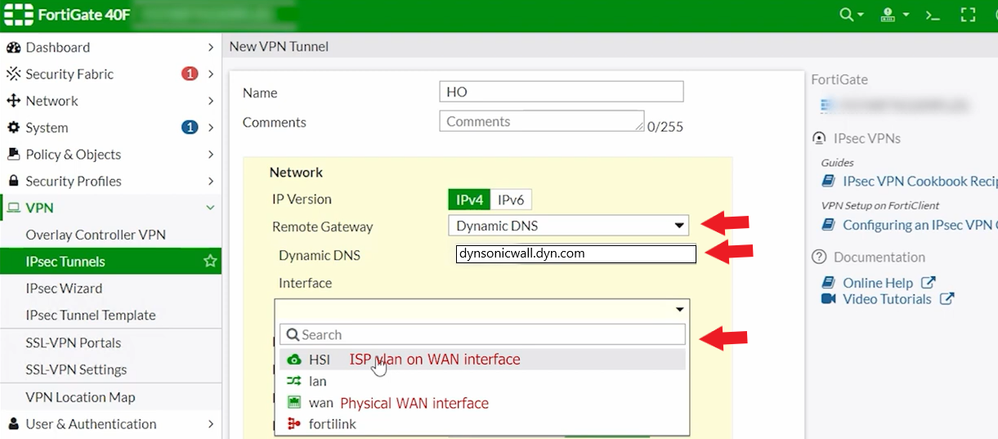The image size is (998, 439).
Task: Click the User & Authentication icon
Action: click(x=13, y=424)
